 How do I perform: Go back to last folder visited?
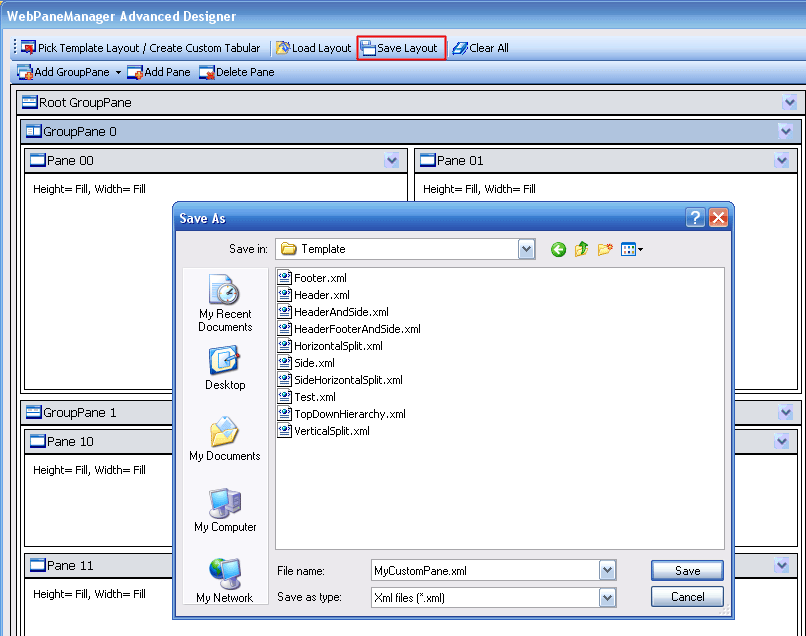pos(558,249)
